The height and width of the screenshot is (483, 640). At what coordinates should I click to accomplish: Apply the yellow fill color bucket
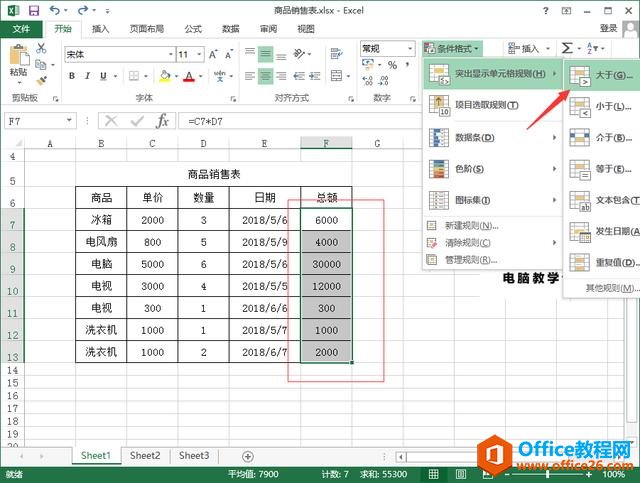coord(165,76)
